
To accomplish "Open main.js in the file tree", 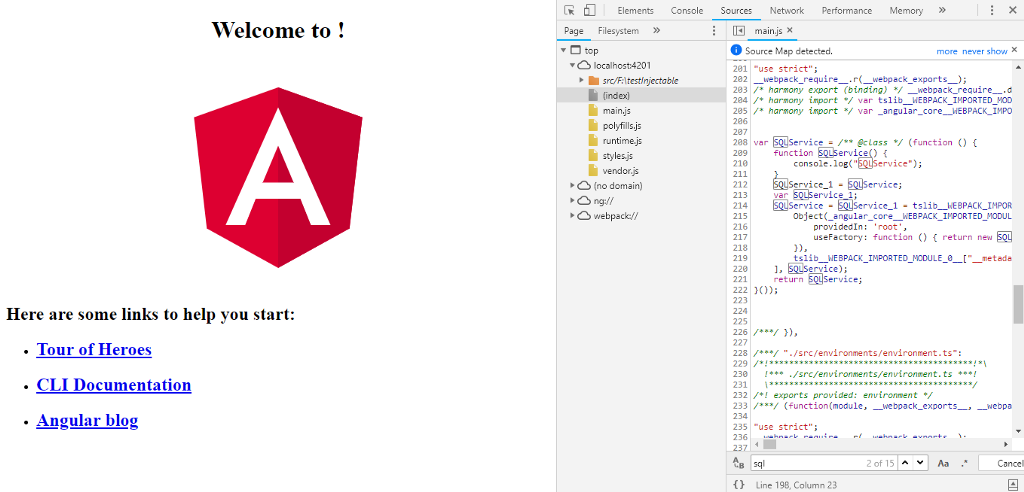I will click(x=616, y=110).
